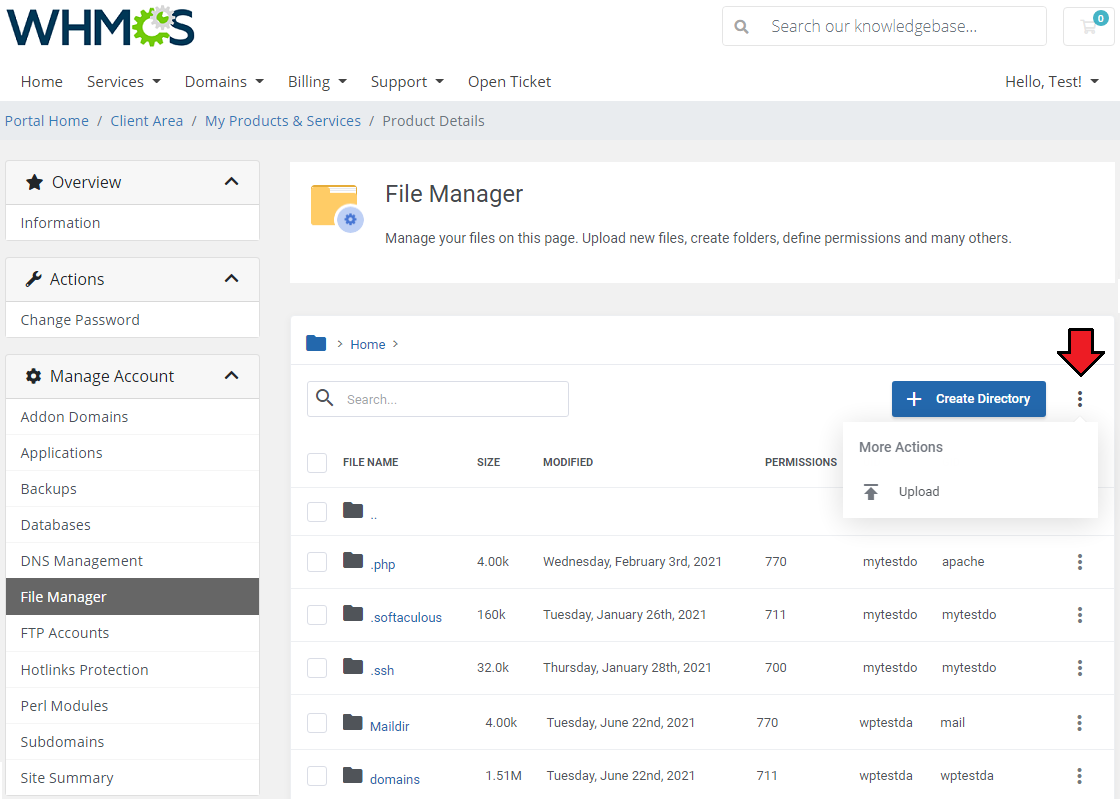Open row actions menu for .softaculous folder
This screenshot has height=799, width=1120.
click(x=1079, y=615)
